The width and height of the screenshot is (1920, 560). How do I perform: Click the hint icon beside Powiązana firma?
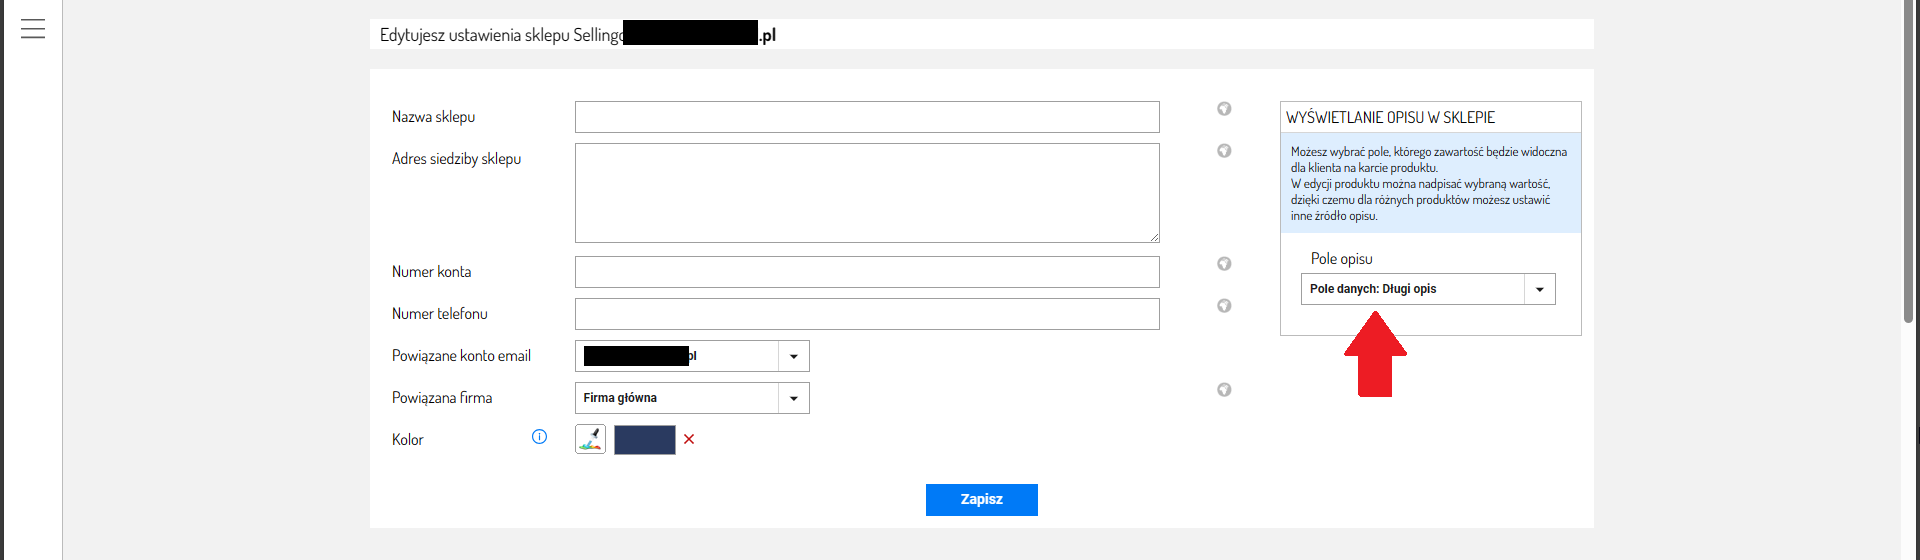tap(1224, 390)
